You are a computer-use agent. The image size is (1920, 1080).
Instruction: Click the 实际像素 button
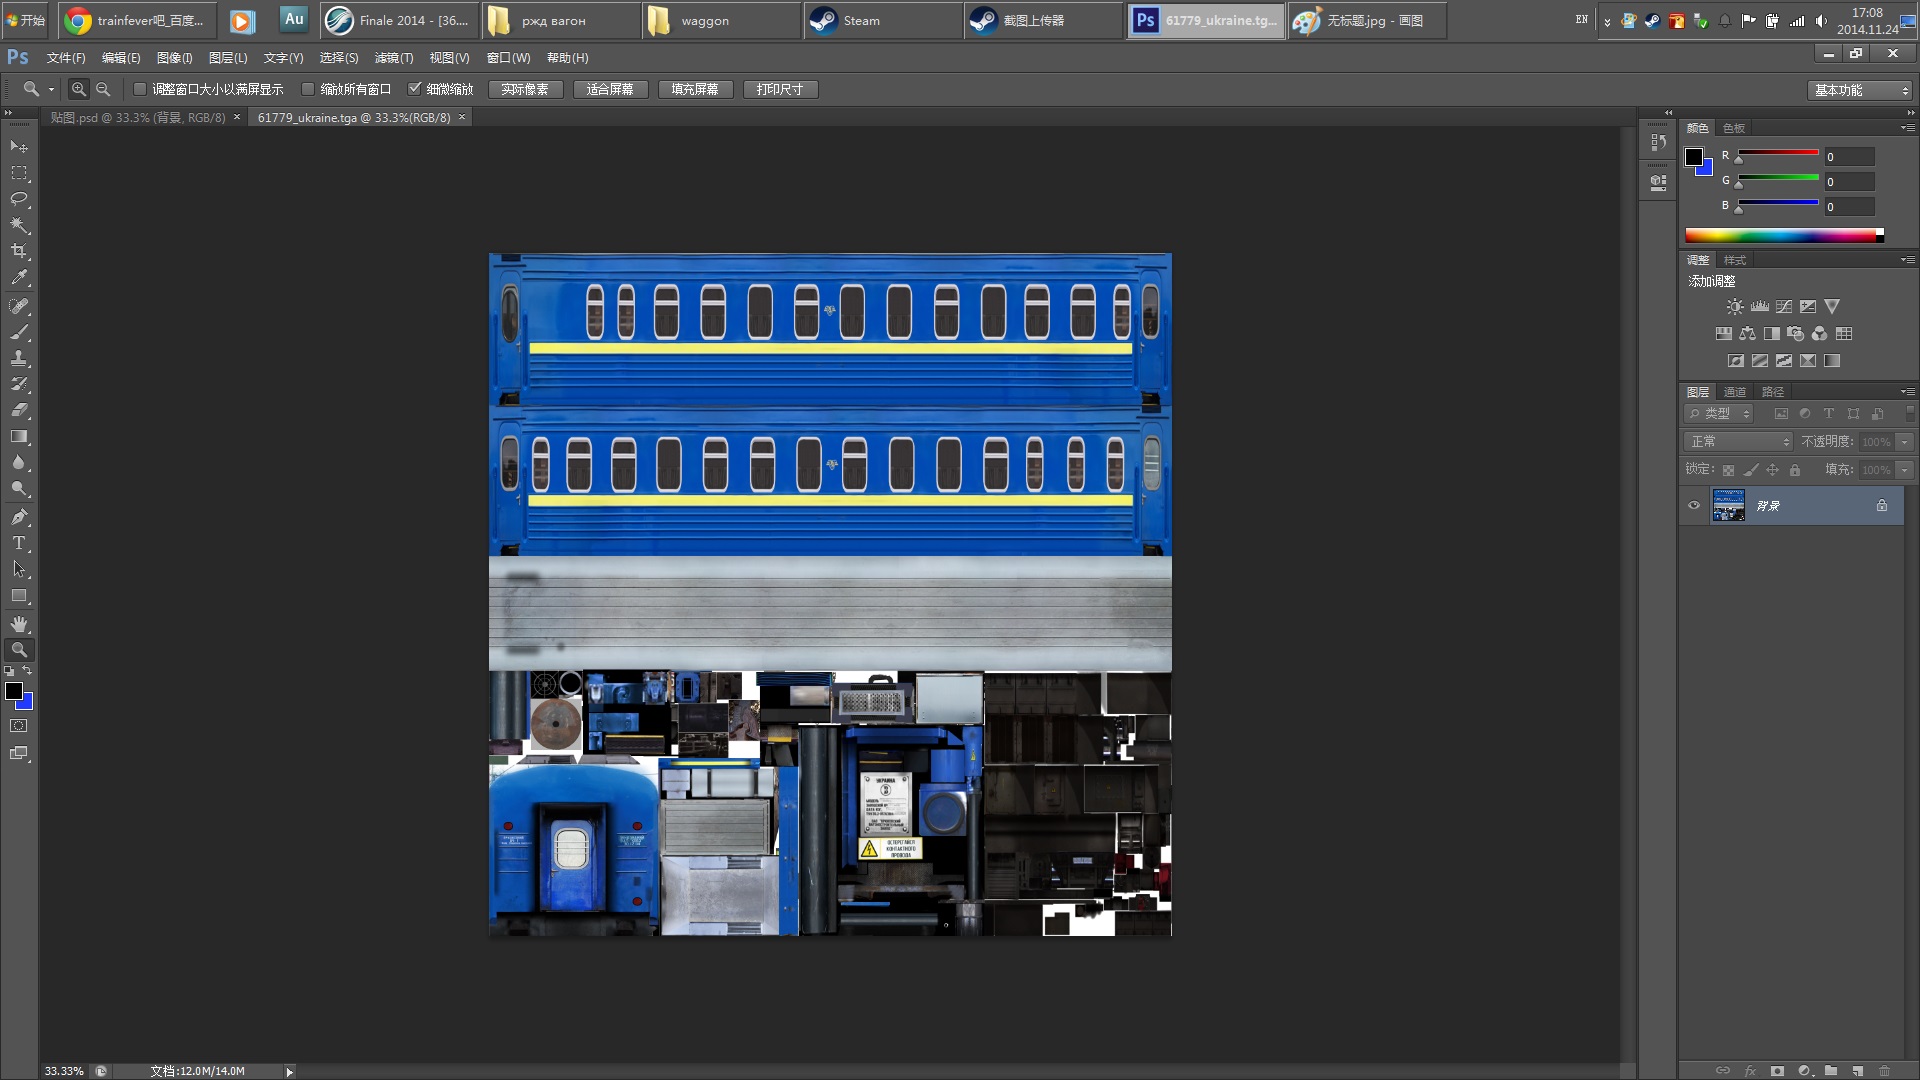coord(525,90)
